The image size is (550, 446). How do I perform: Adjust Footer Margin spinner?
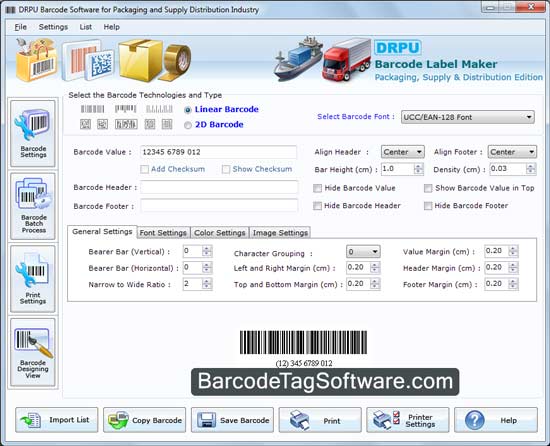(513, 284)
